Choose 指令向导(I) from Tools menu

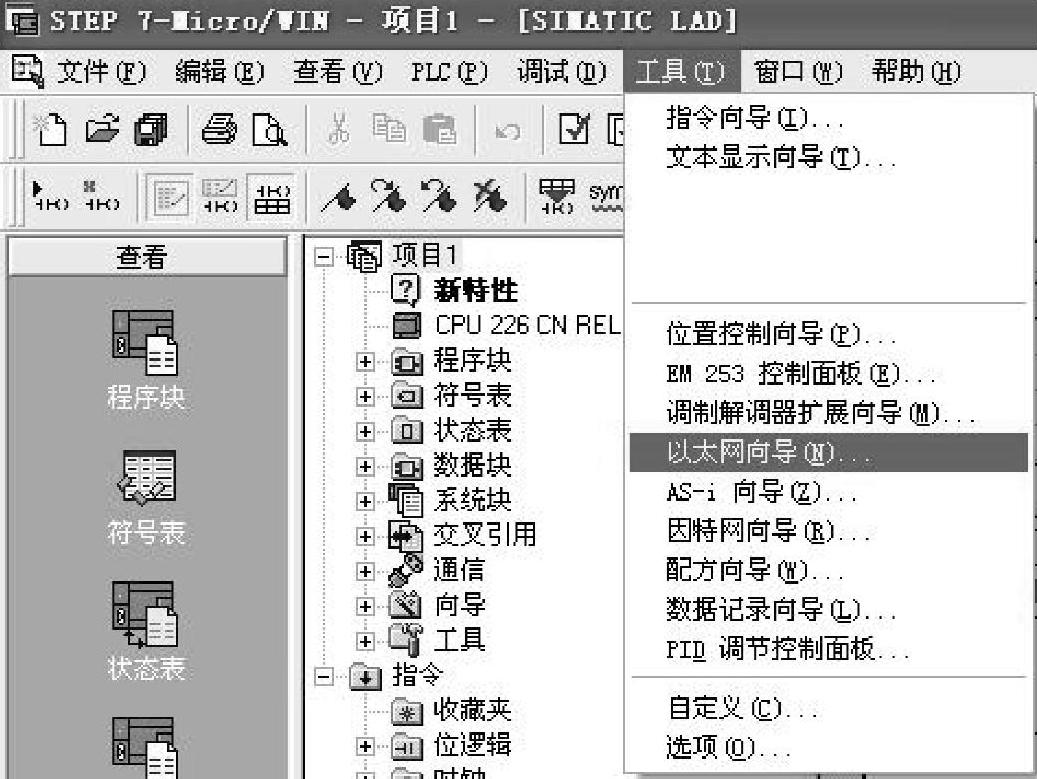tap(829, 118)
